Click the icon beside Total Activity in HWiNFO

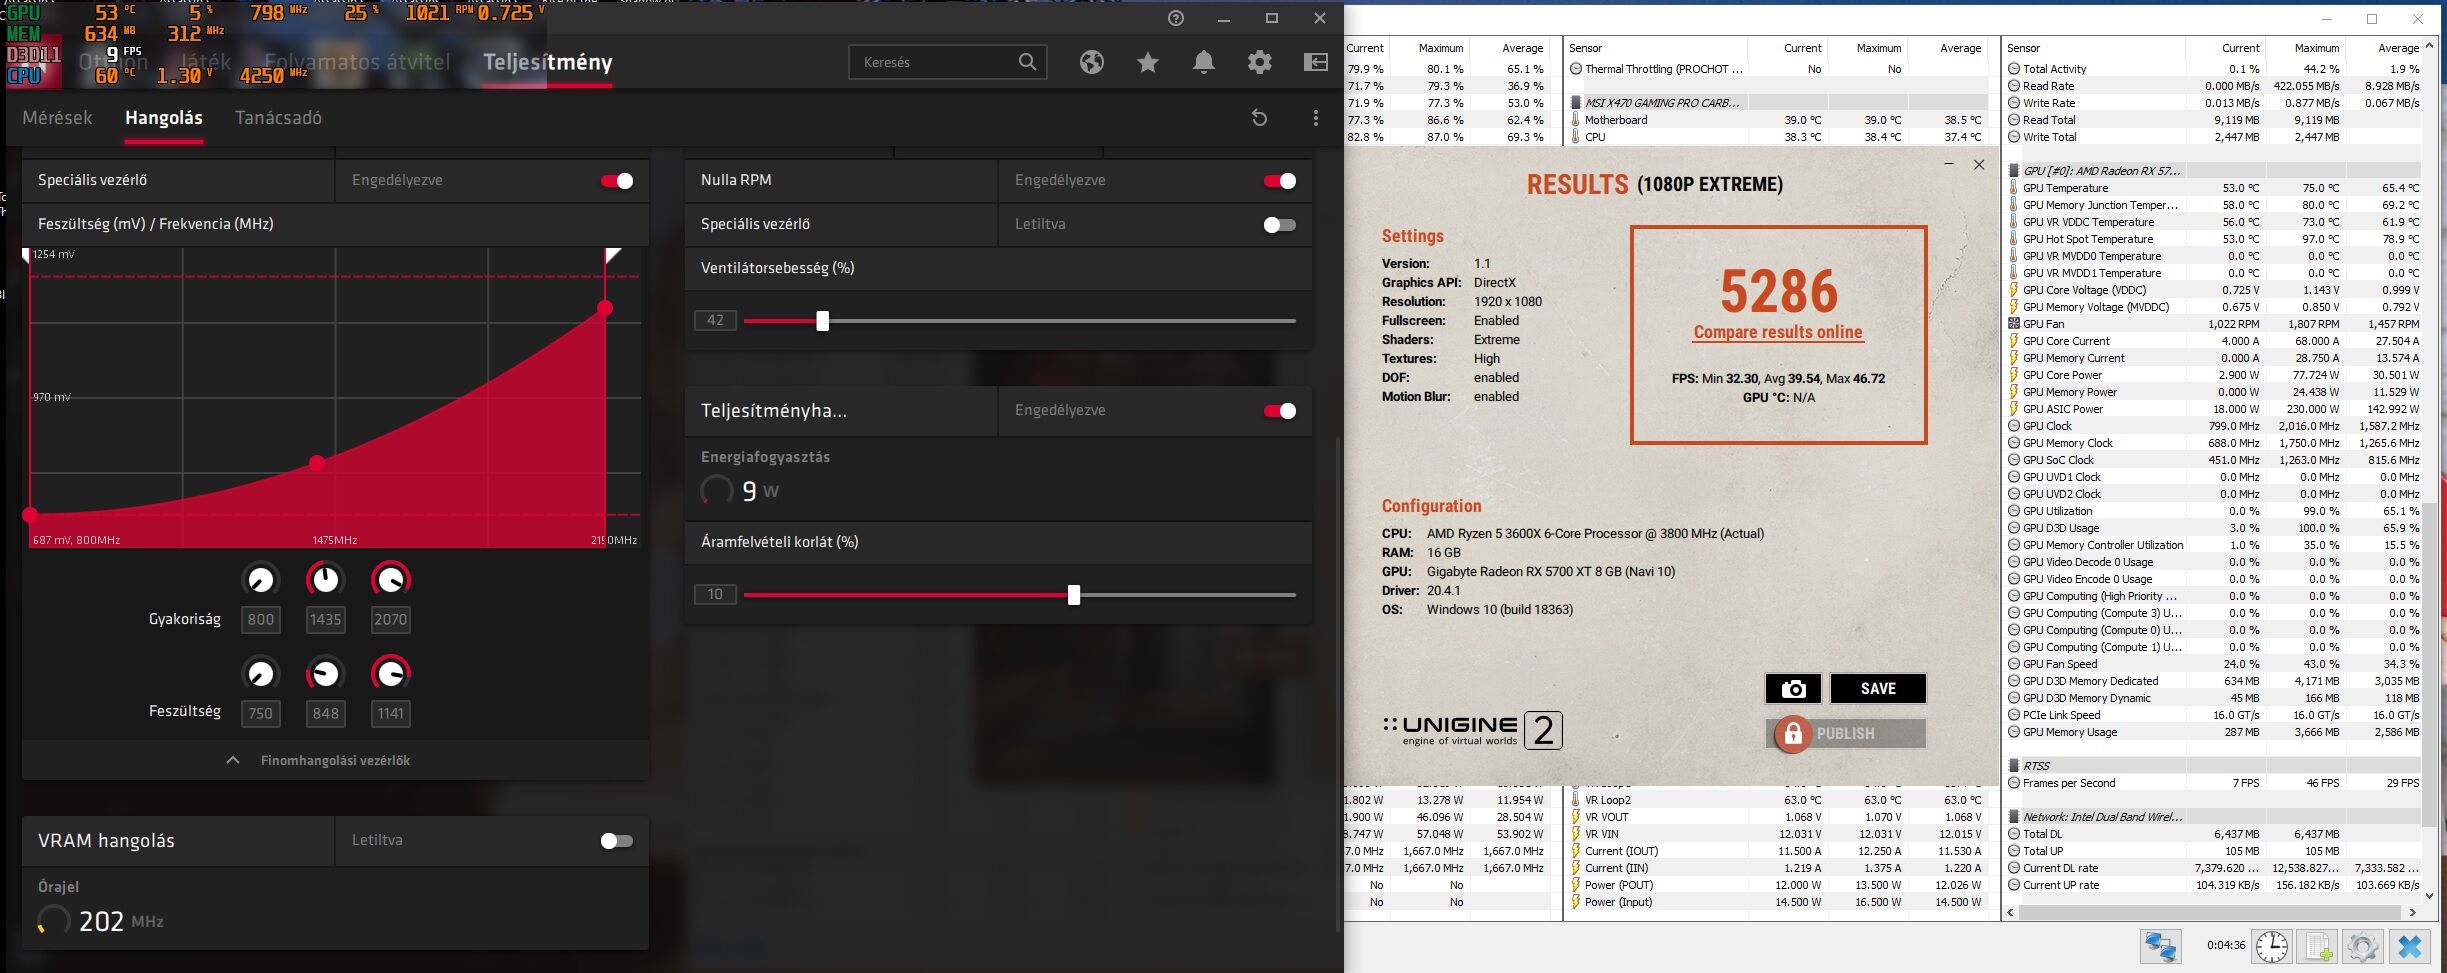pyautogui.click(x=2014, y=69)
